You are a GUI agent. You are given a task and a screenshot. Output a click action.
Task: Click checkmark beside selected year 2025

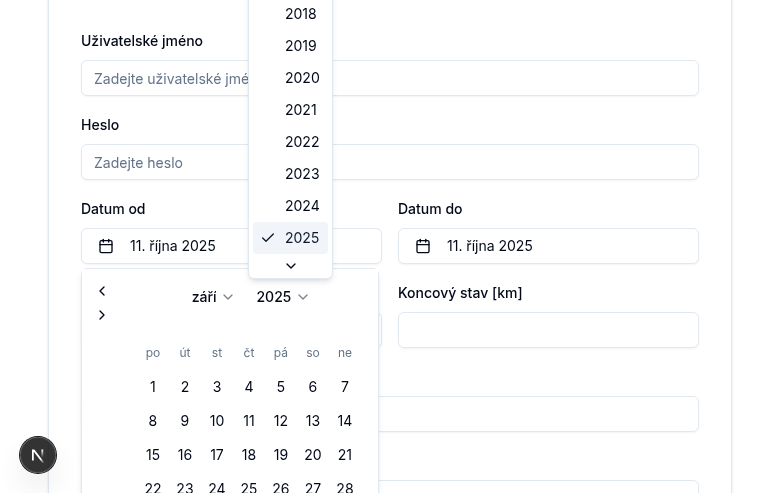coord(268,238)
